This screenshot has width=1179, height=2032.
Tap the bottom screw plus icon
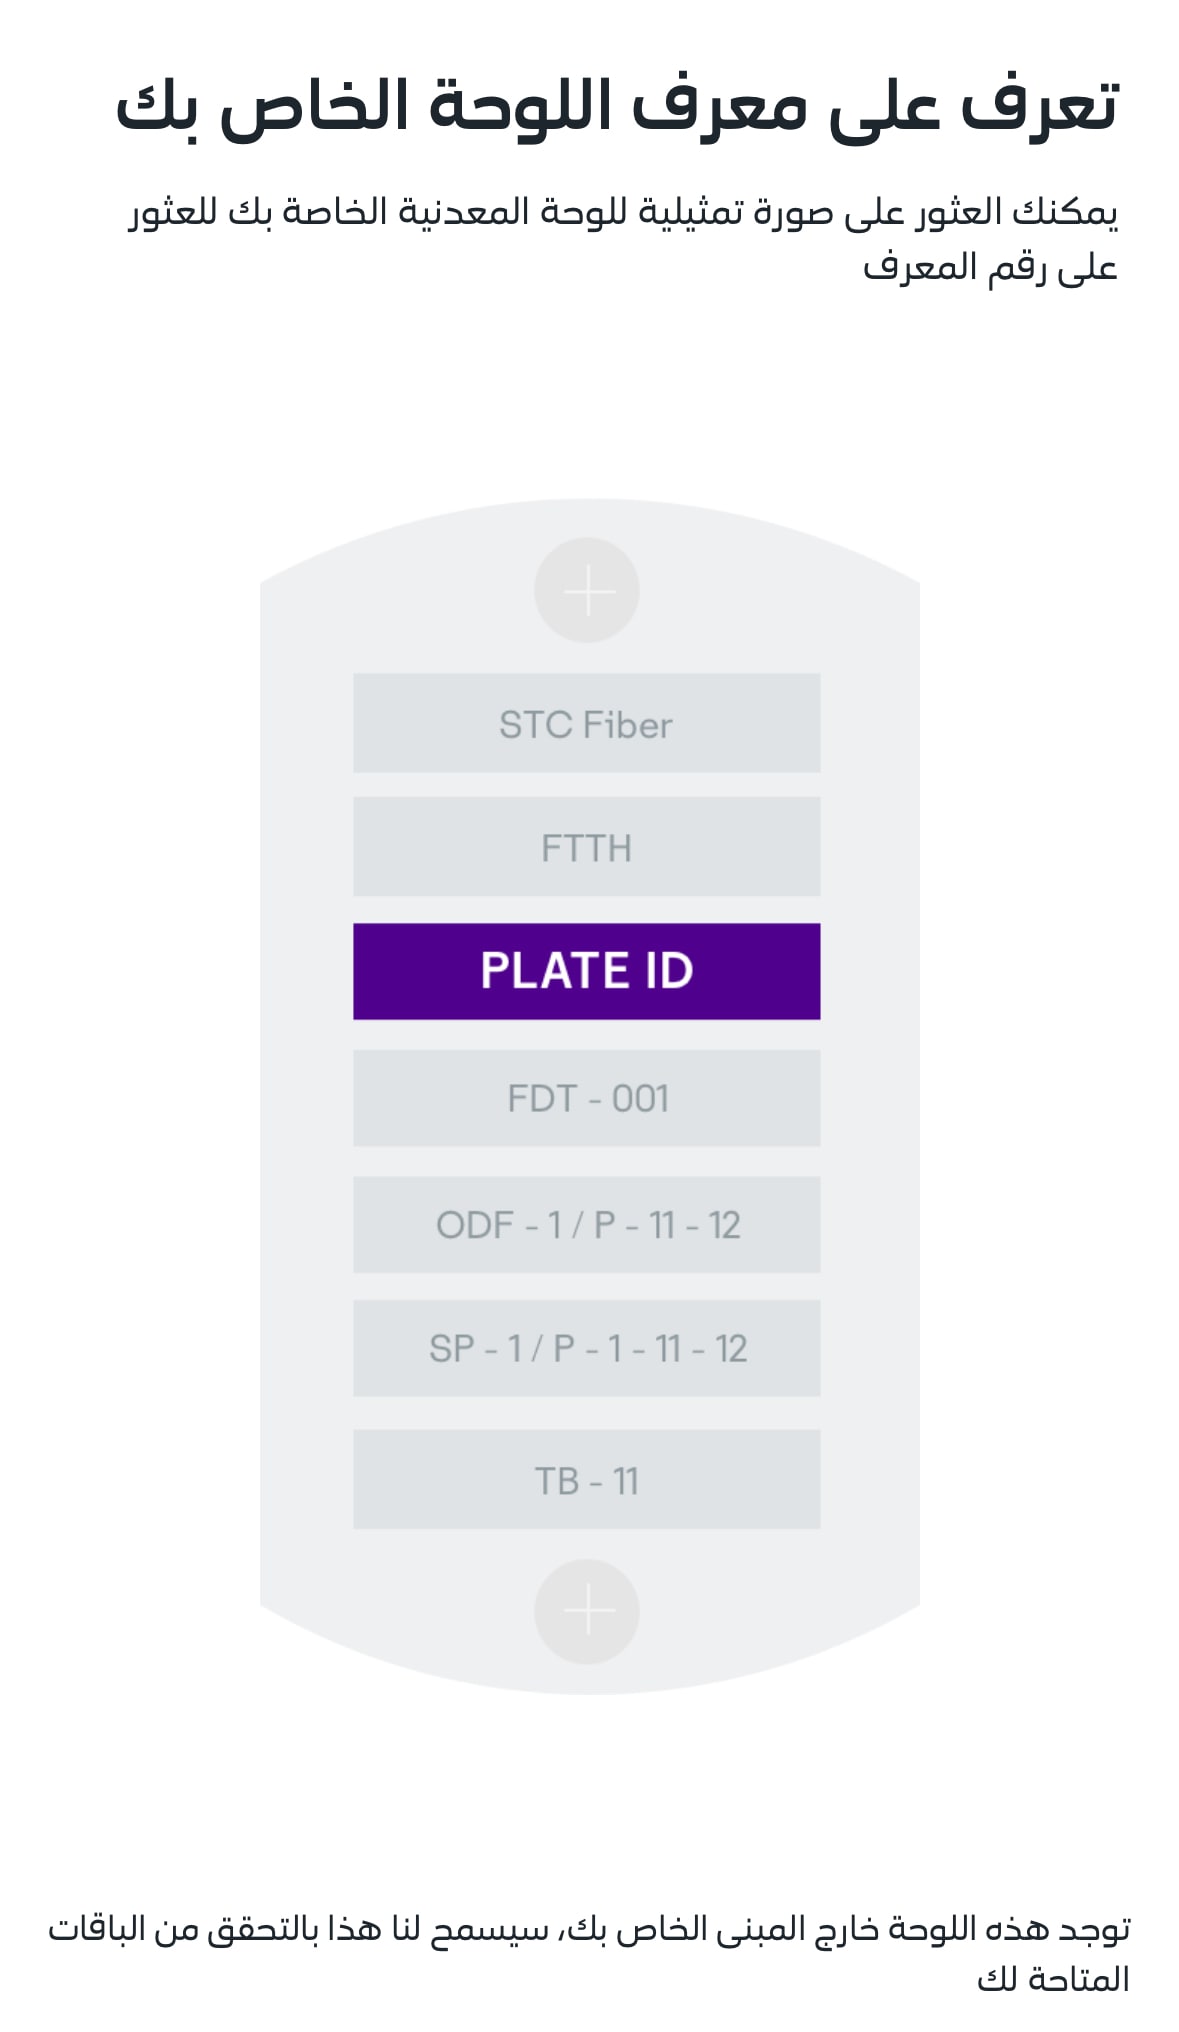(587, 1611)
